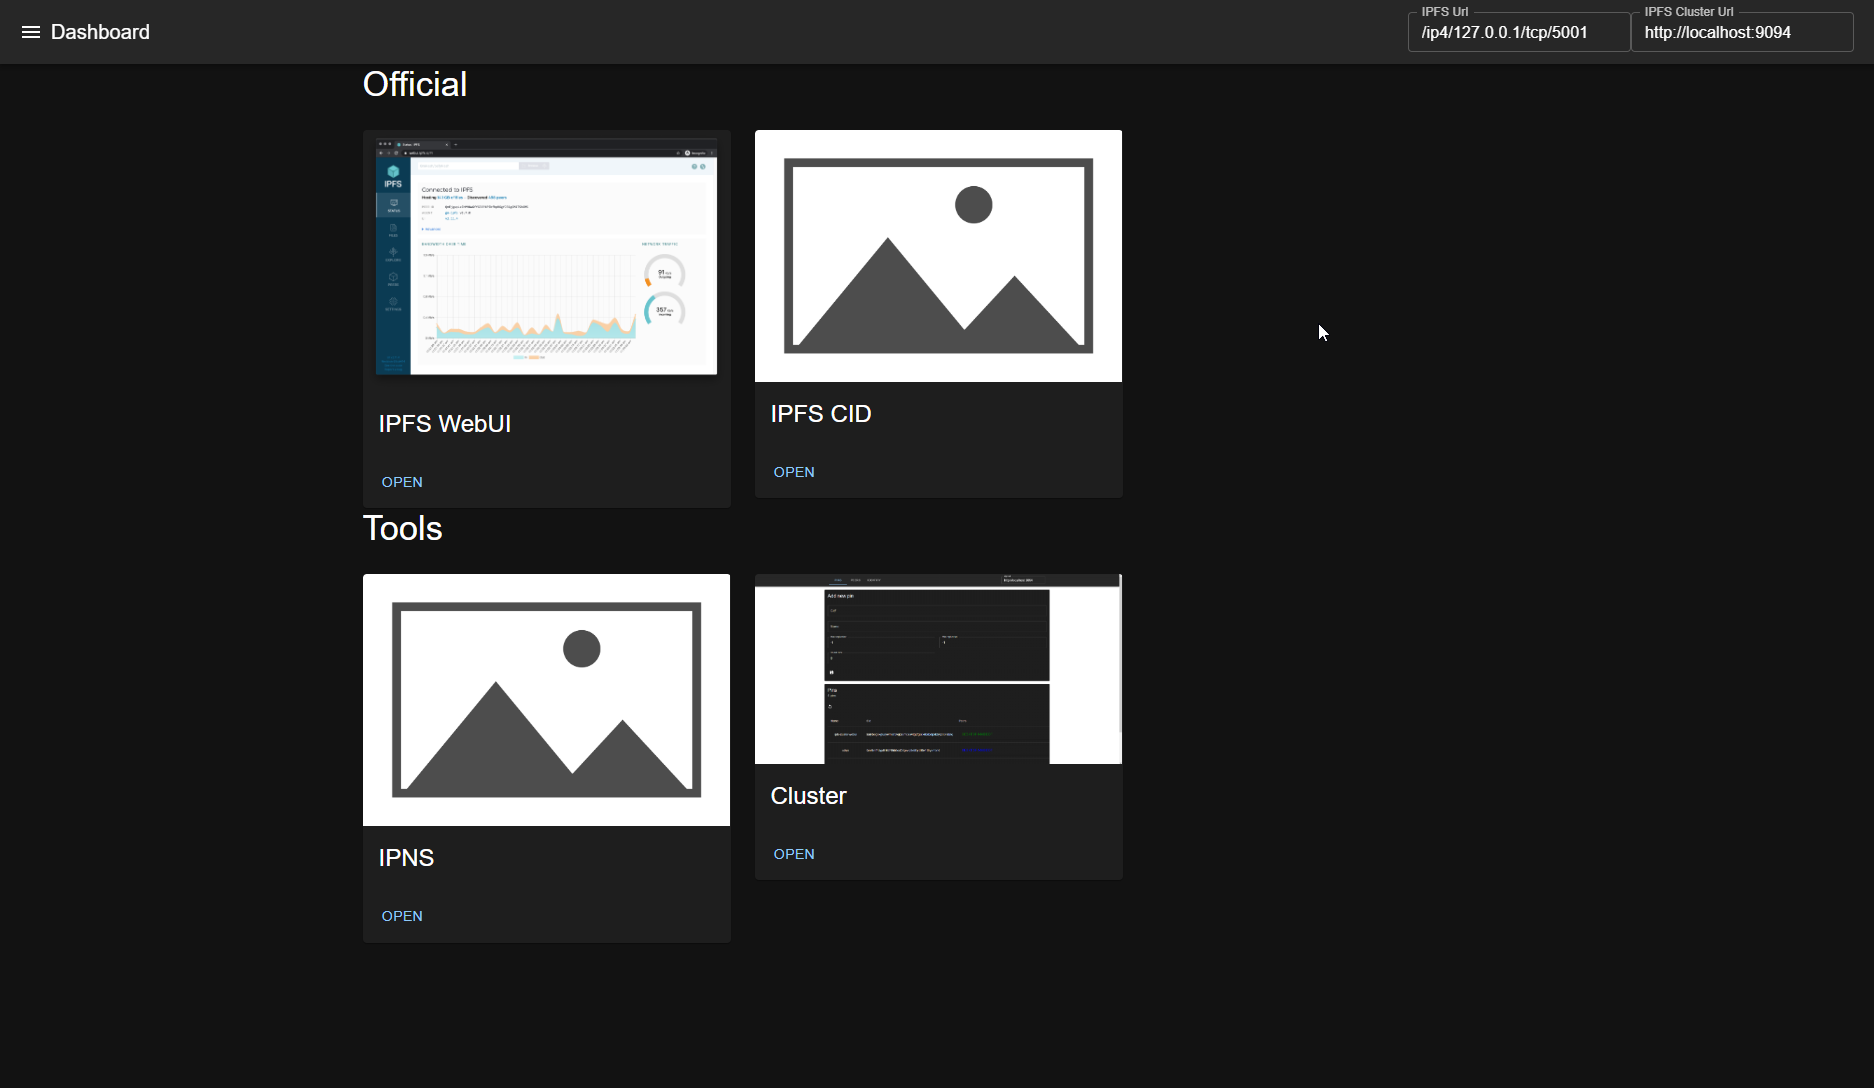1874x1088 pixels.
Task: Click the "IPNS" card title
Action: click(x=406, y=858)
